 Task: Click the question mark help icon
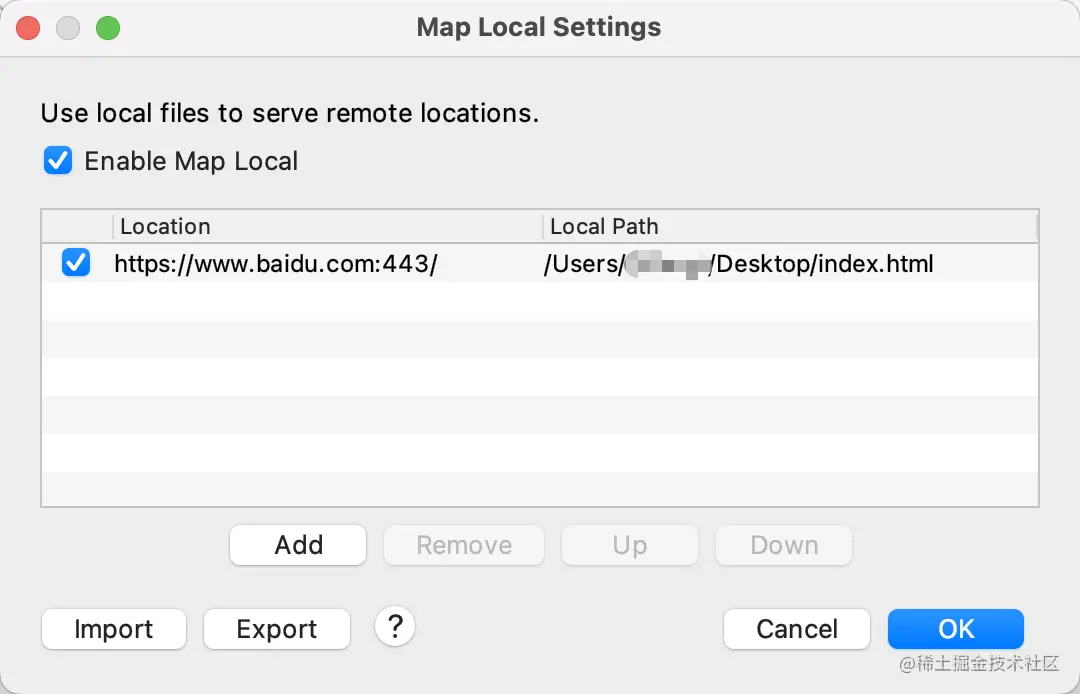(x=395, y=627)
